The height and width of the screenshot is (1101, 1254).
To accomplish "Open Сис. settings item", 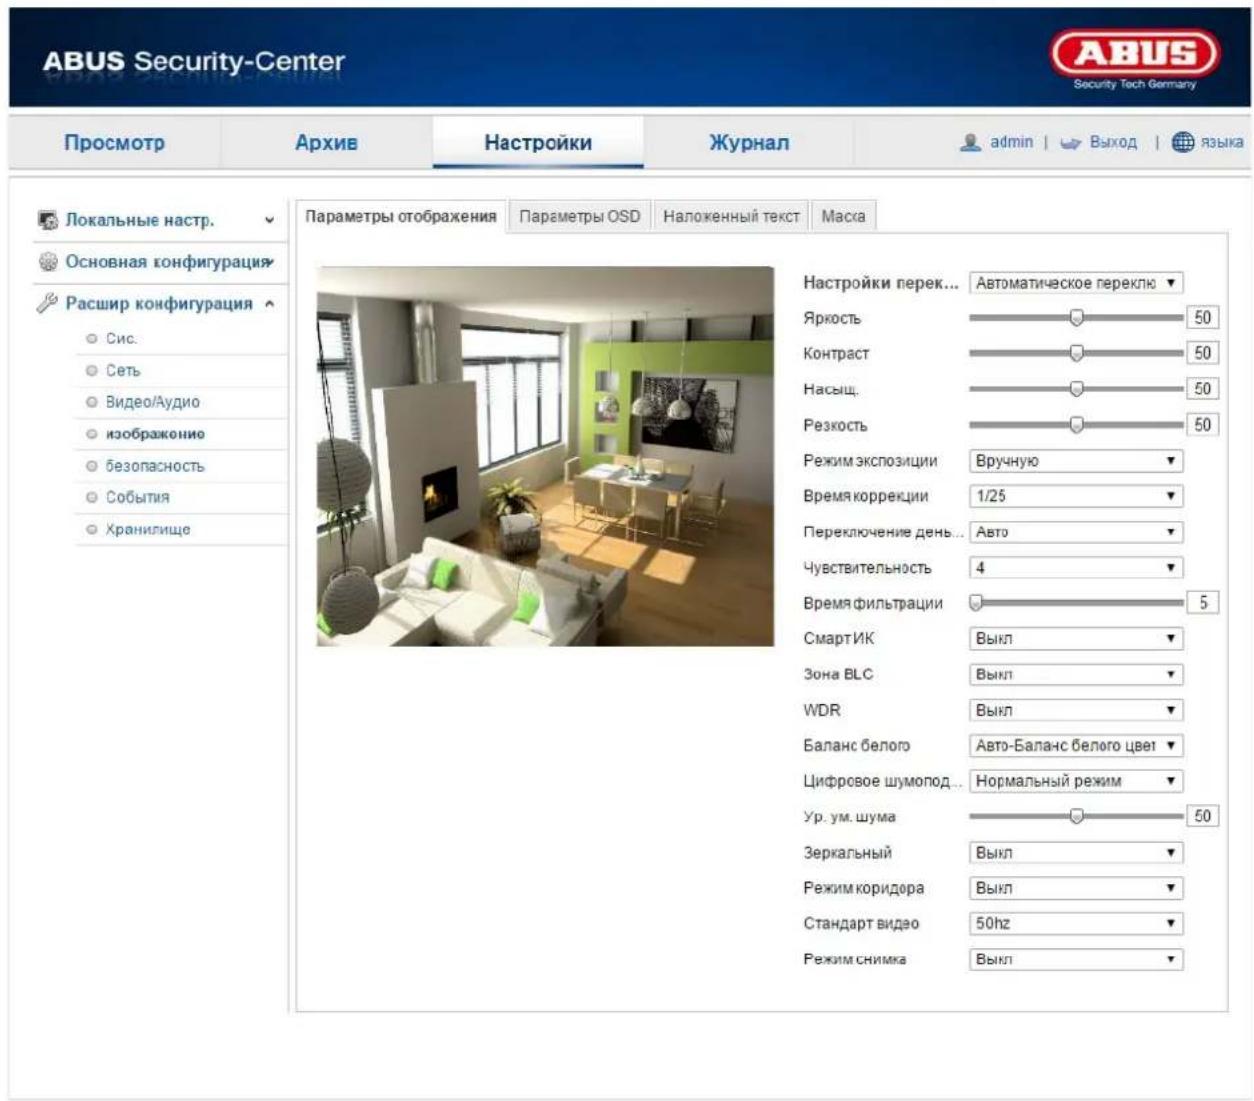I will [x=121, y=338].
